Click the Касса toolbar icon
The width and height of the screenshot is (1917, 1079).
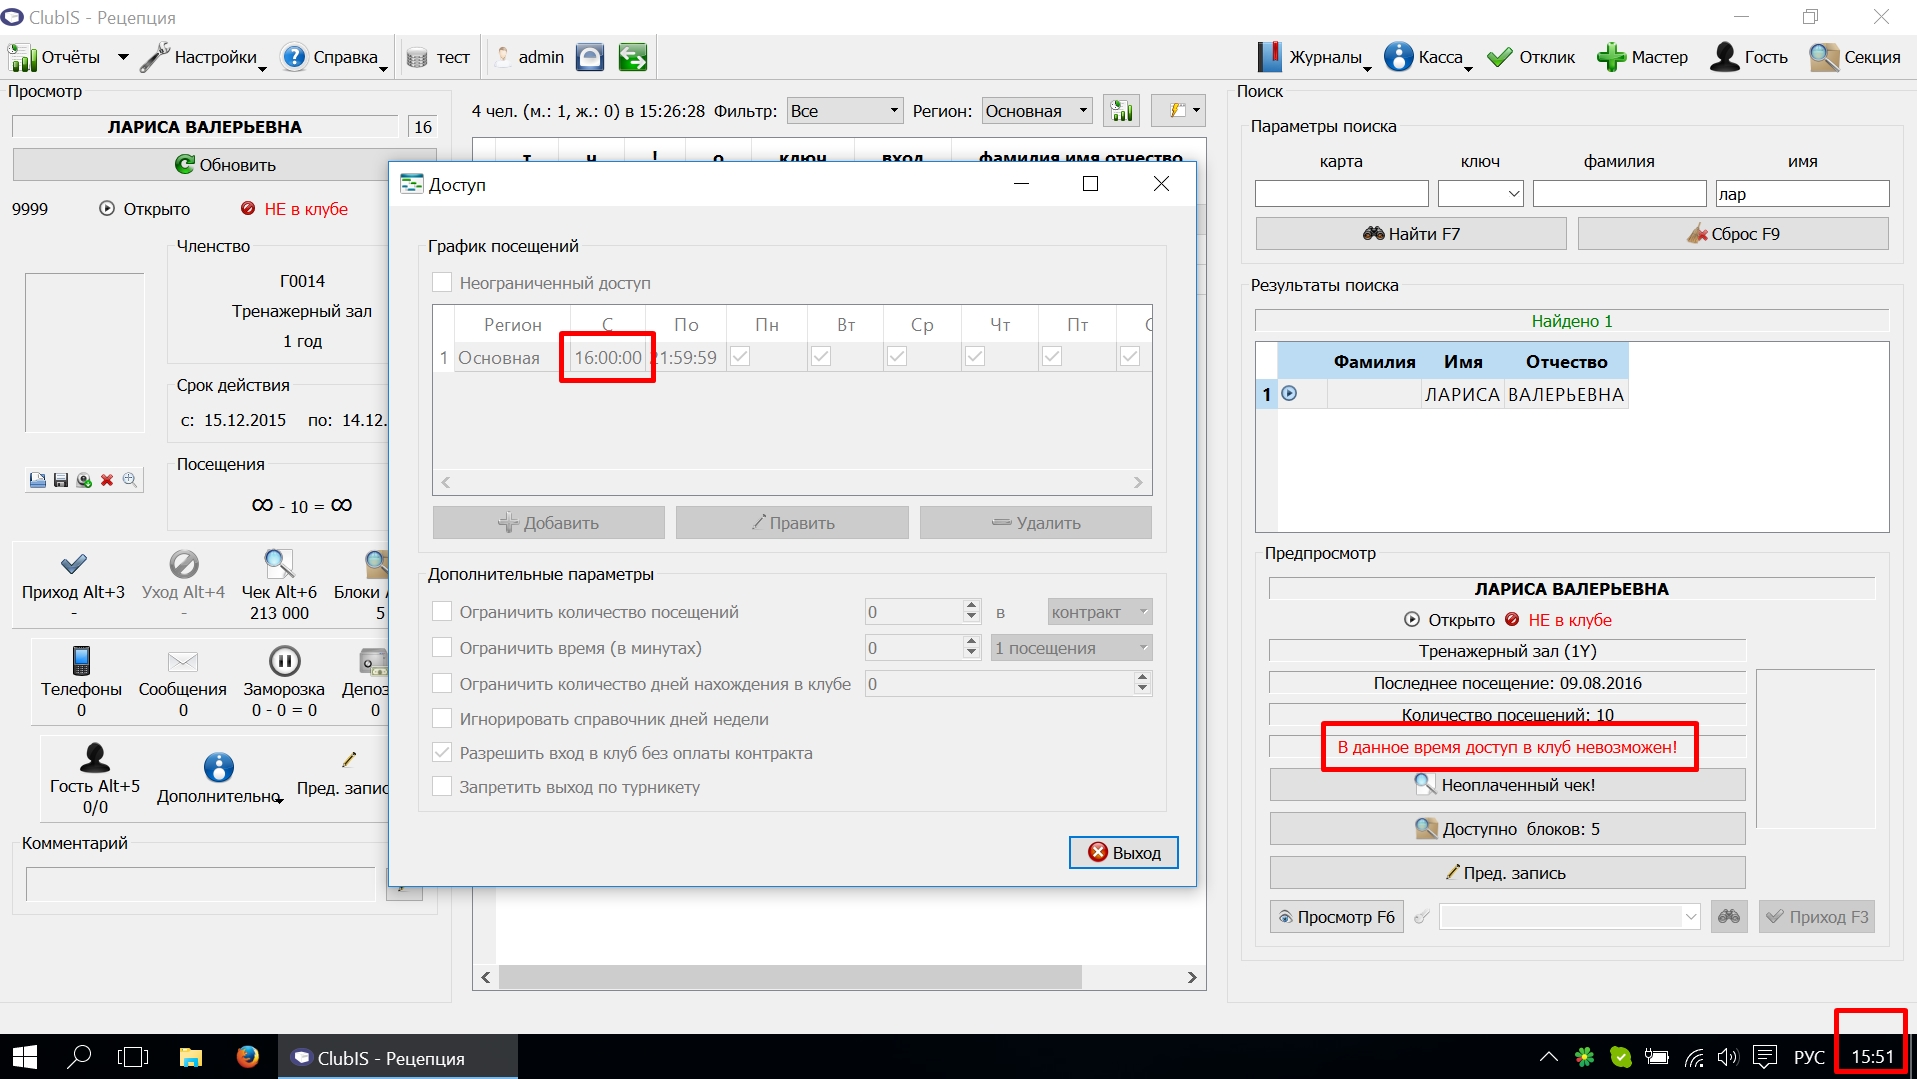coord(1398,57)
